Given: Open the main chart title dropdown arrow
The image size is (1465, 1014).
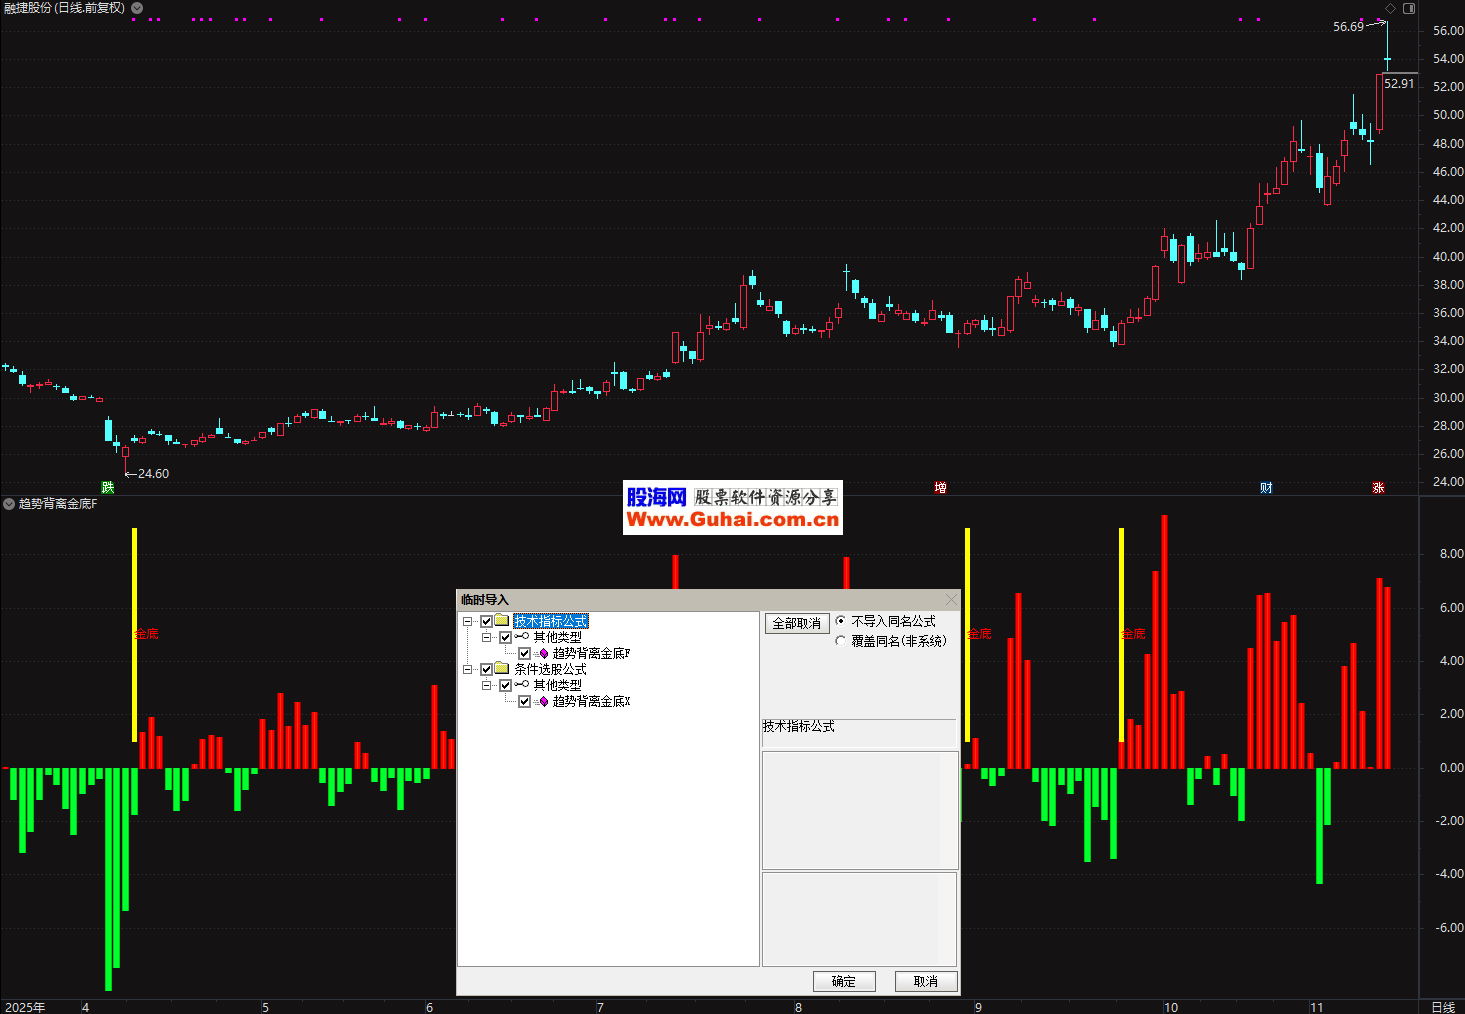Looking at the screenshot, I should (x=137, y=8).
